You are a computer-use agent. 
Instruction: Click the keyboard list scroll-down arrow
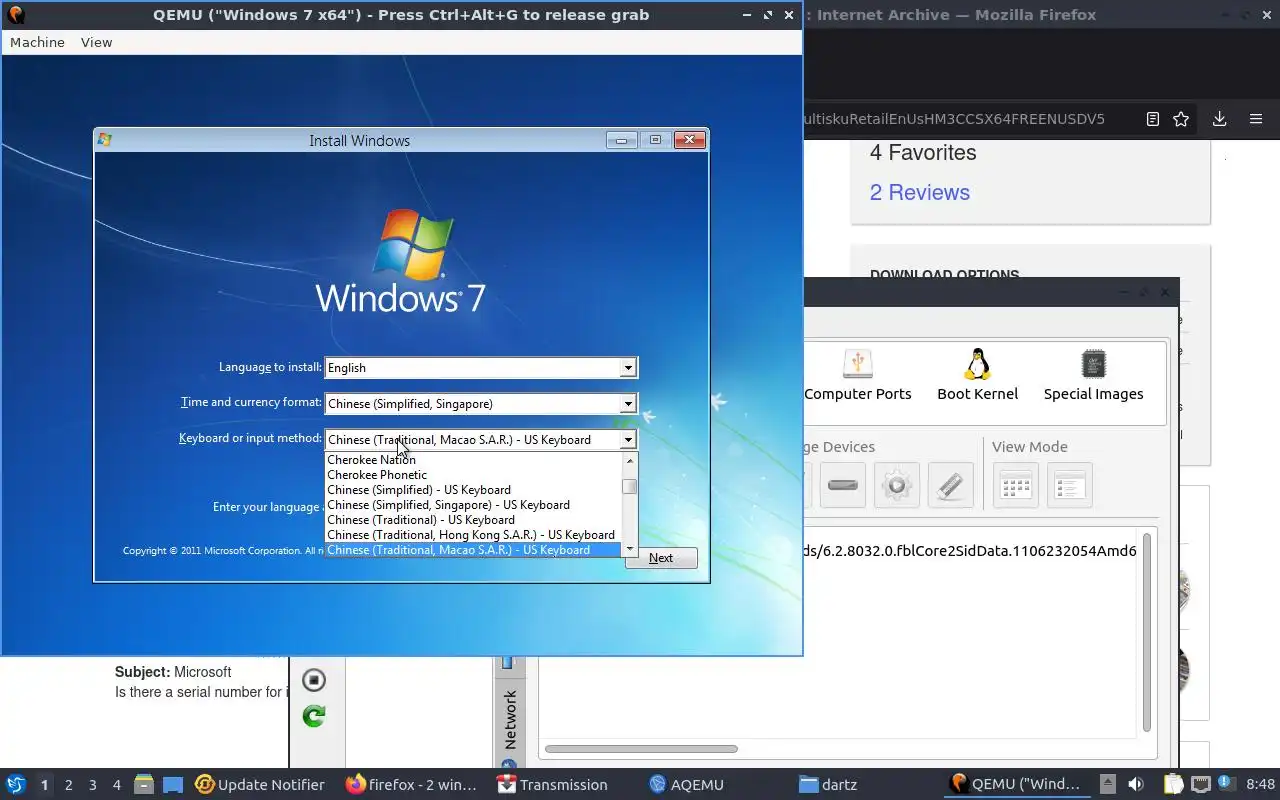pyautogui.click(x=630, y=550)
